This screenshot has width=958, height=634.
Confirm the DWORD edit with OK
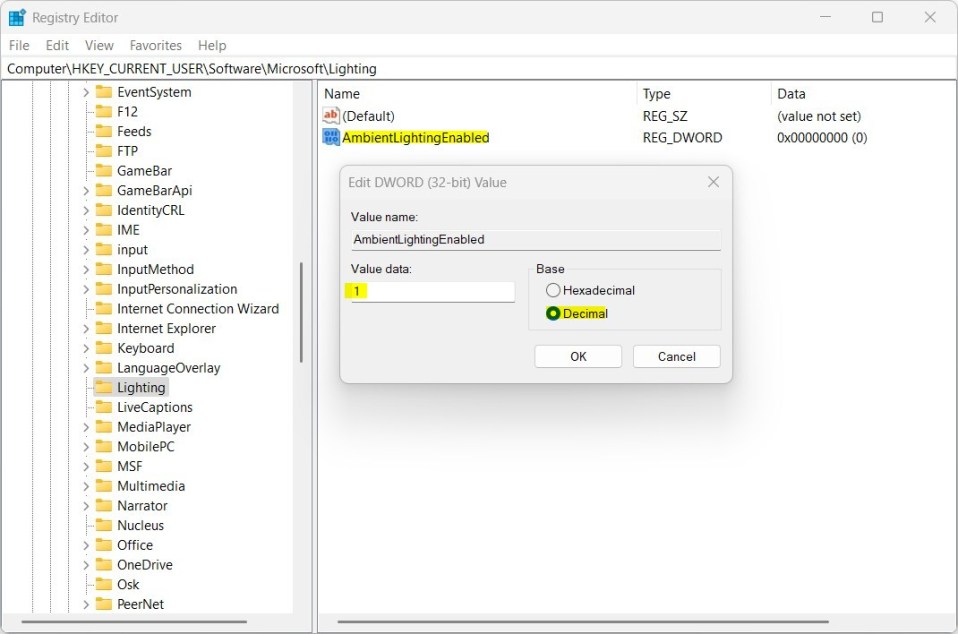578,356
